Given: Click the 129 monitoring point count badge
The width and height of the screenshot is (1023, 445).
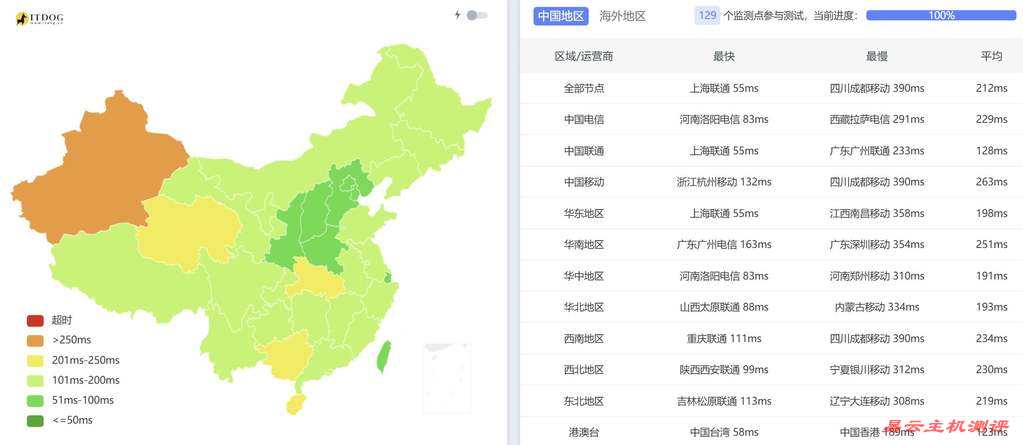Looking at the screenshot, I should click(707, 16).
